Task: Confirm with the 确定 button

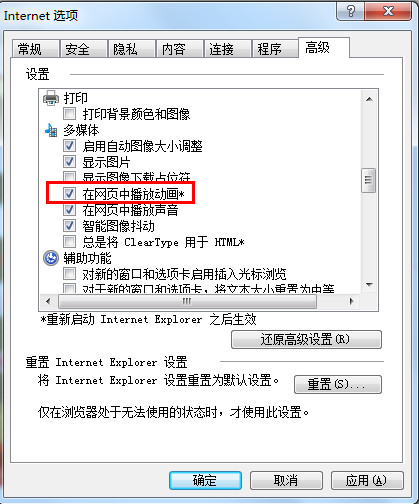Action: (x=205, y=480)
